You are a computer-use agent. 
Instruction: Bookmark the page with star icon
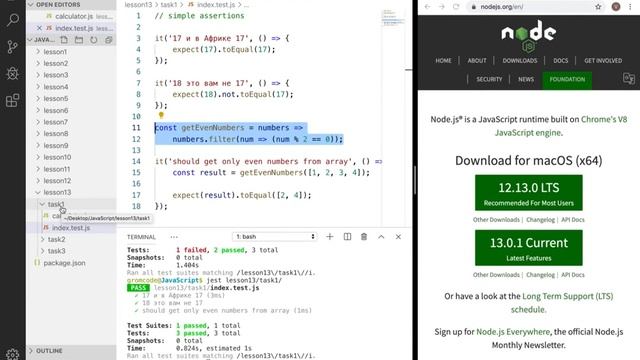tap(598, 7)
